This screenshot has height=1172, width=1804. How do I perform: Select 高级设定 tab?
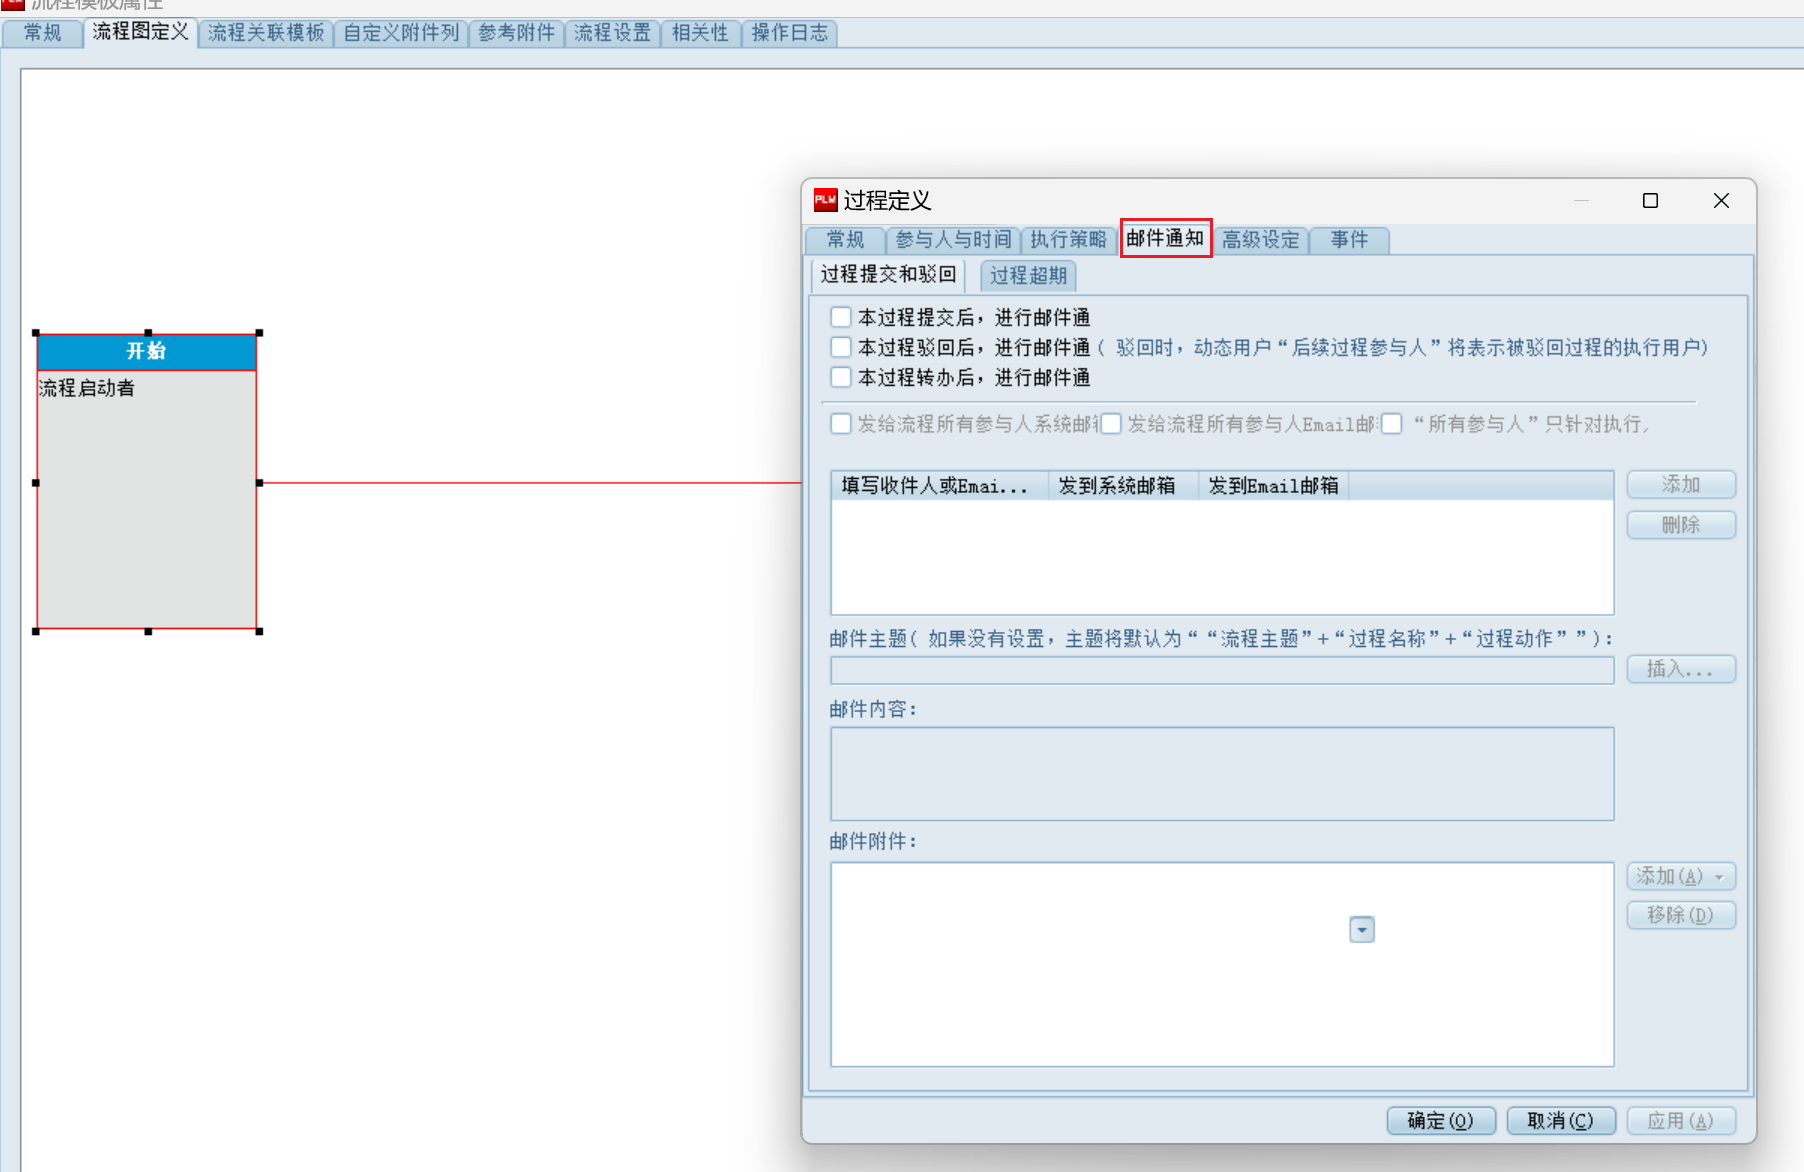click(1260, 240)
